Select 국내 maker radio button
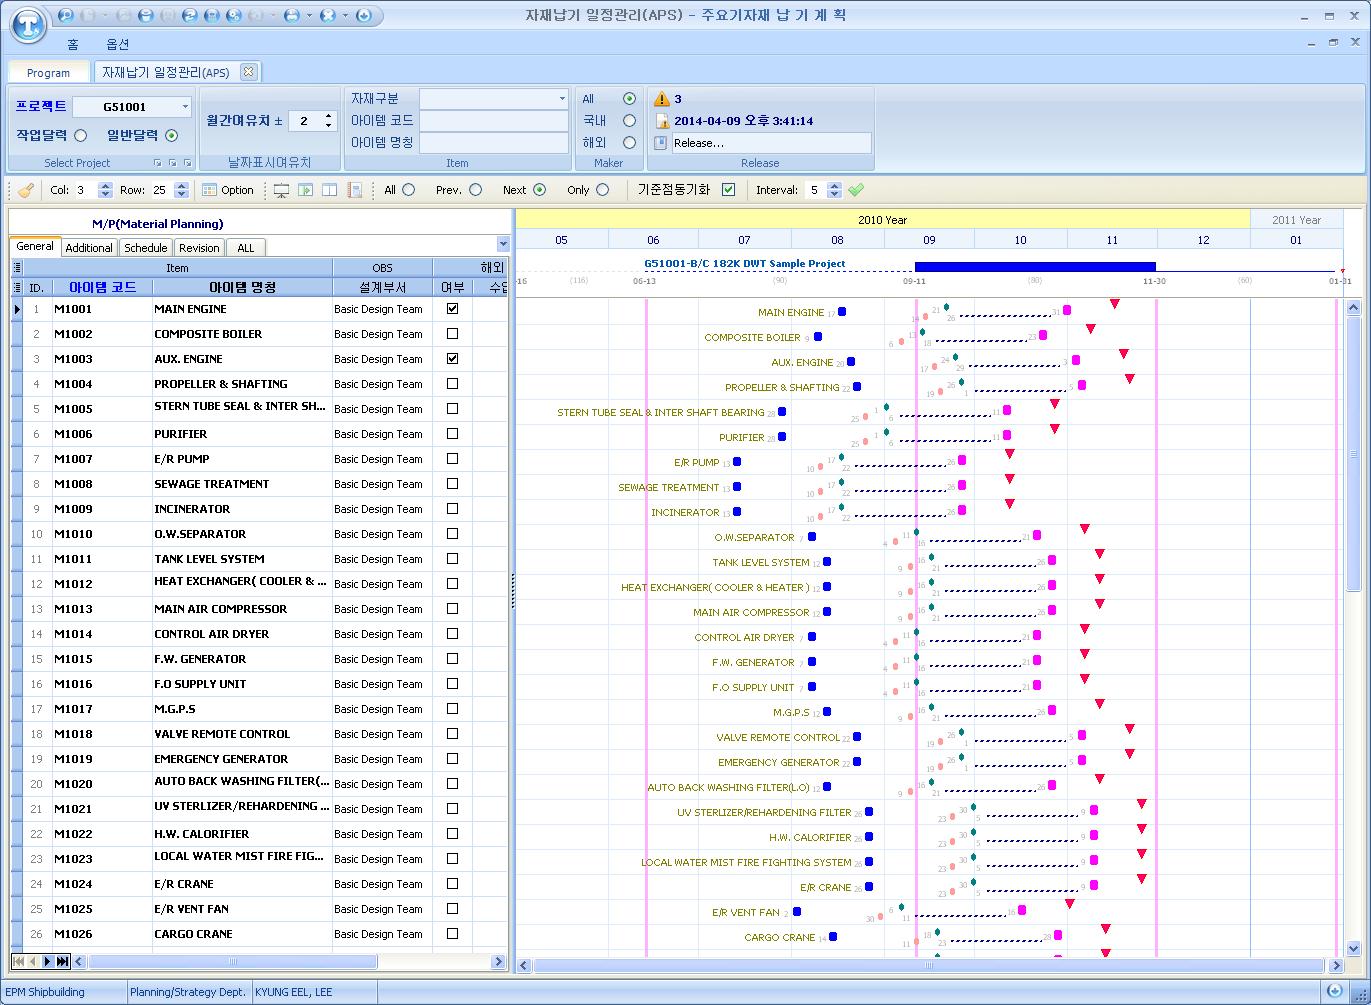 tap(629, 120)
